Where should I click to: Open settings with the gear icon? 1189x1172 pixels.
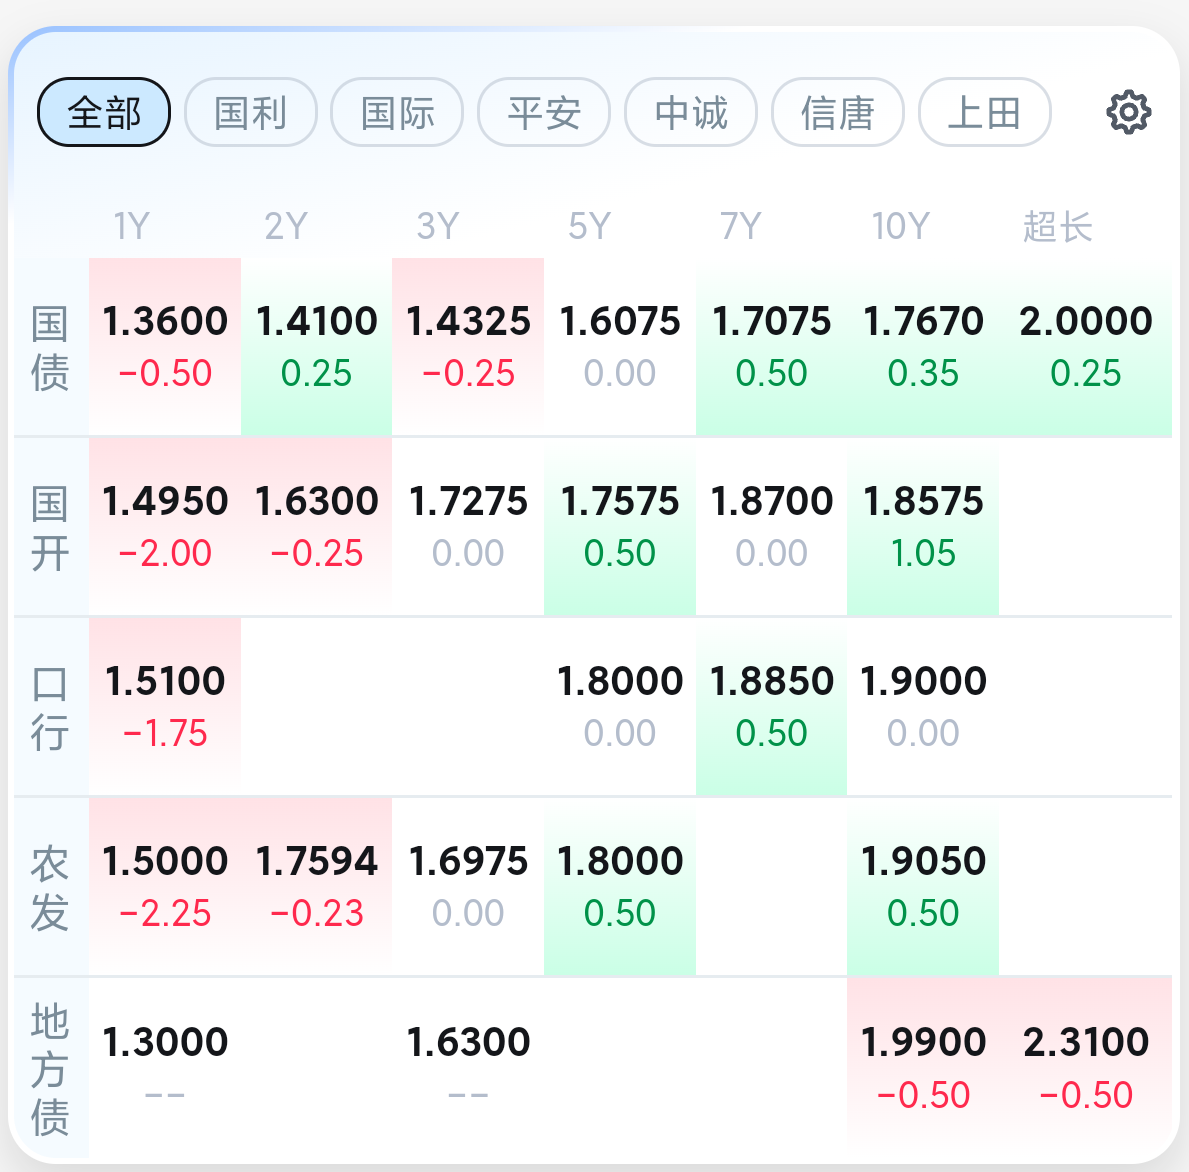click(1128, 112)
